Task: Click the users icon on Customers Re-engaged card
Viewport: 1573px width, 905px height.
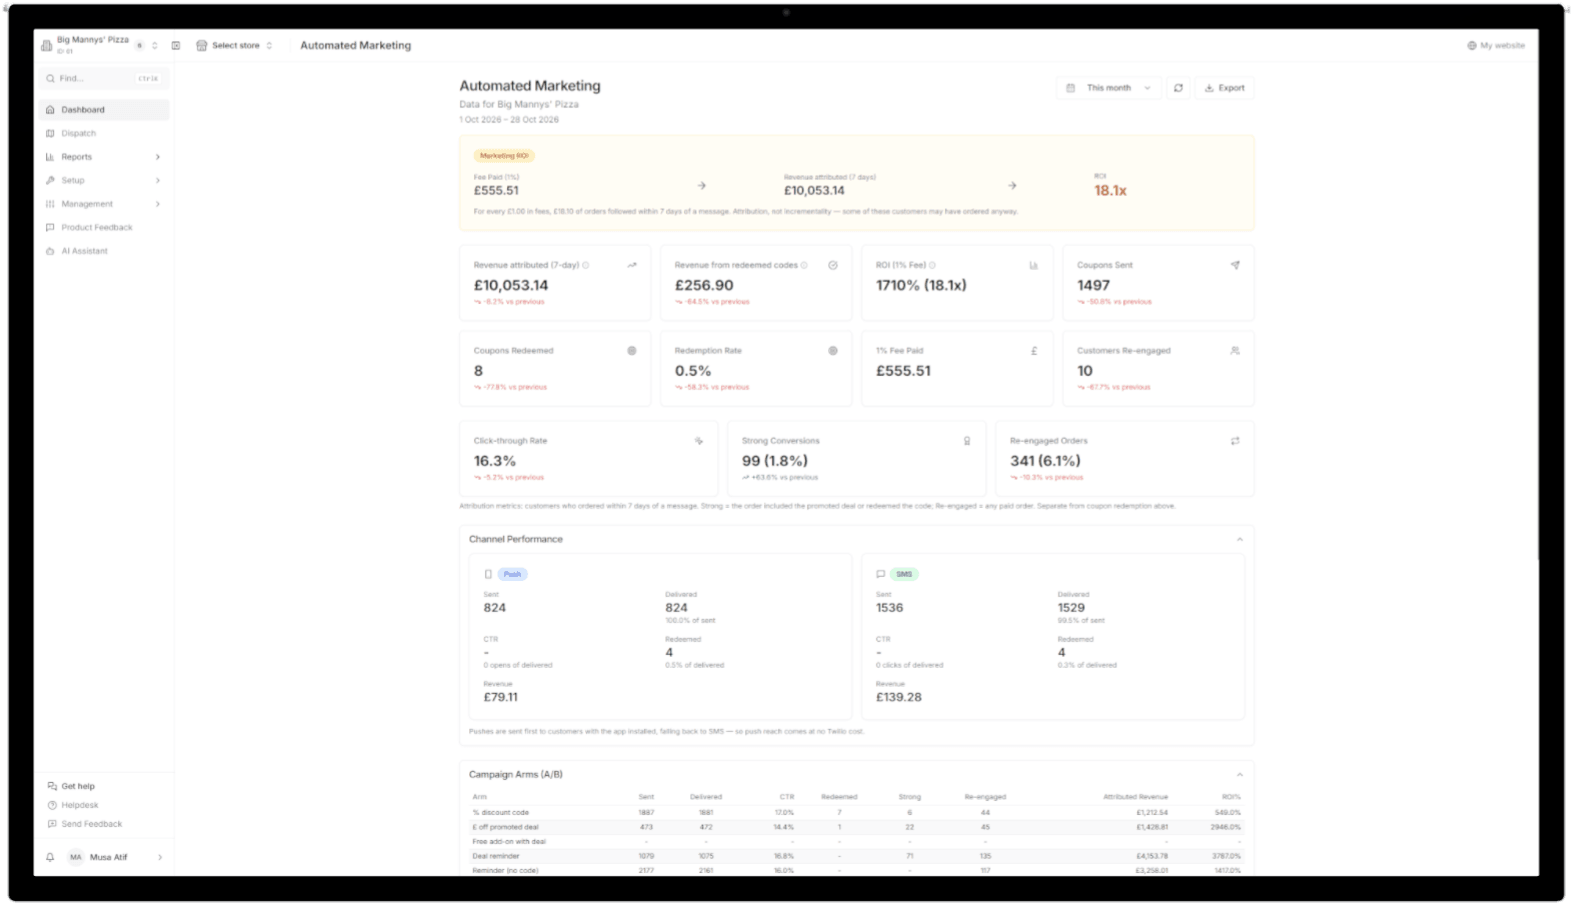Action: pyautogui.click(x=1235, y=351)
